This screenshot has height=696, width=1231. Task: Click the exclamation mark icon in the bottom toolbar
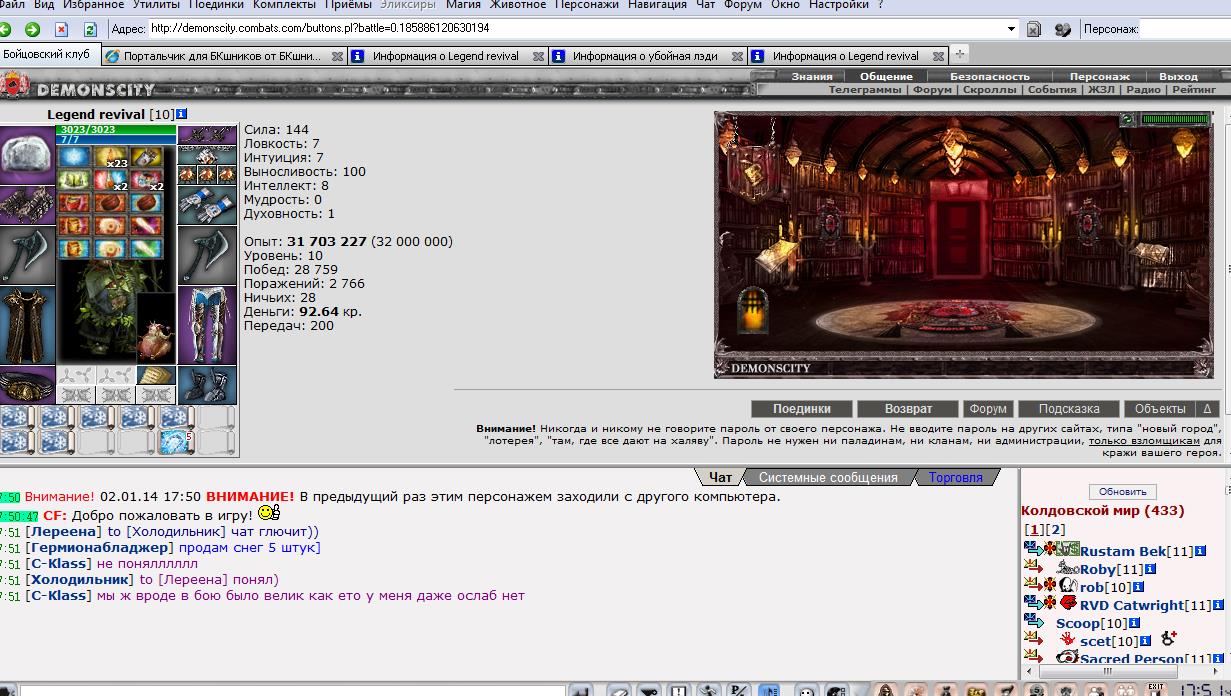click(x=679, y=690)
